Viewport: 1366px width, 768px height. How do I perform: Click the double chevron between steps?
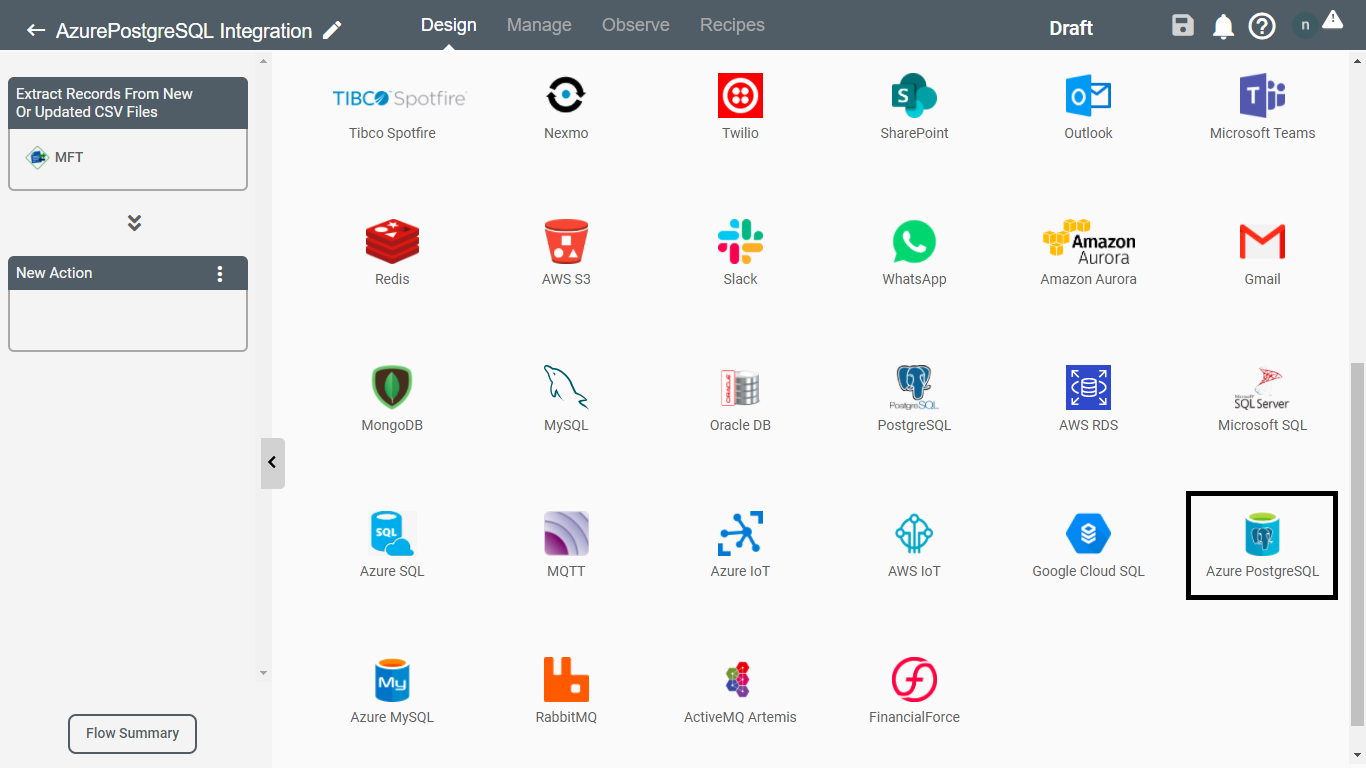pos(134,222)
